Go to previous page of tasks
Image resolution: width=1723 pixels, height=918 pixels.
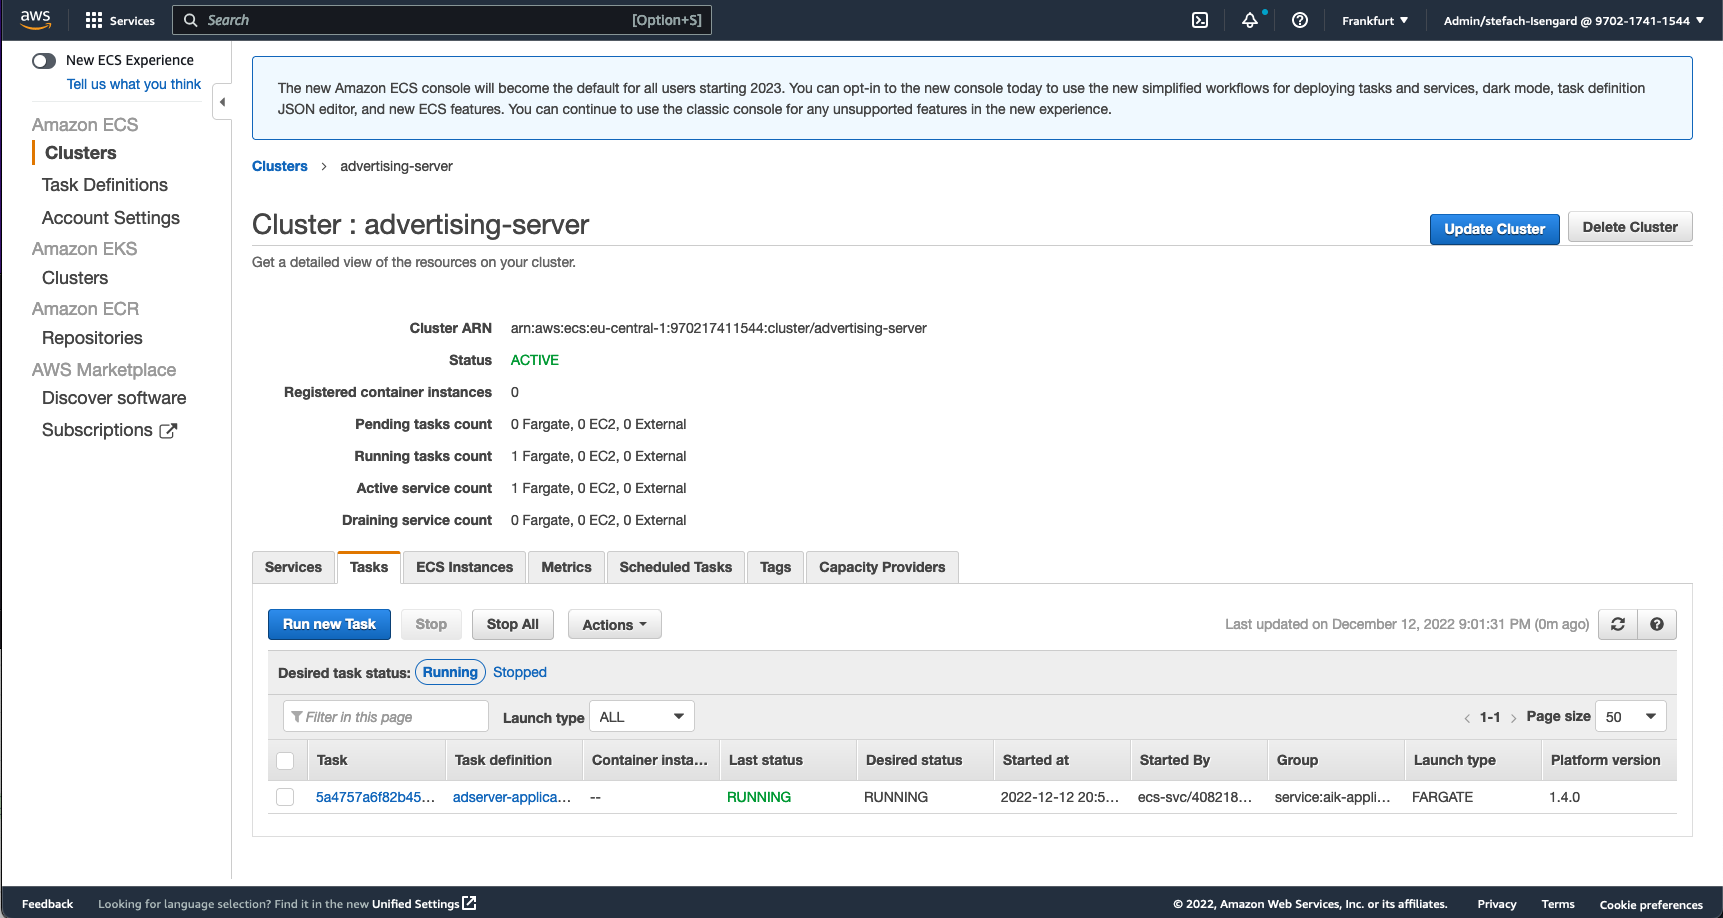pos(1467,718)
